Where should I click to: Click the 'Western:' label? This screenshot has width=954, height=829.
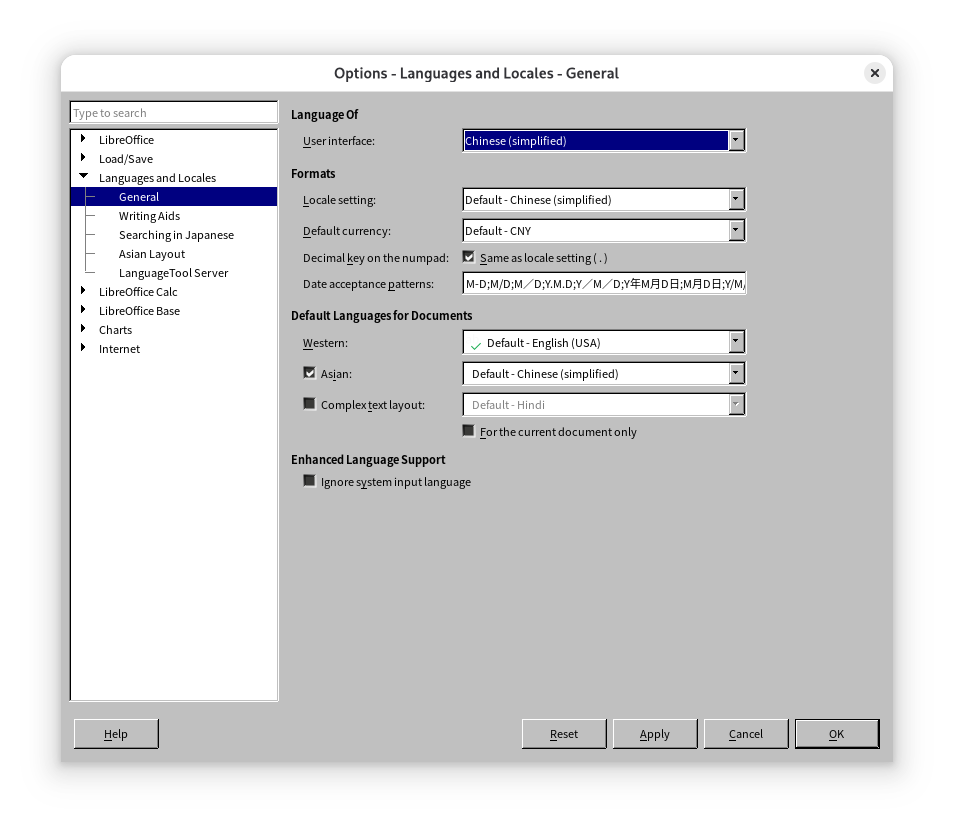326,343
